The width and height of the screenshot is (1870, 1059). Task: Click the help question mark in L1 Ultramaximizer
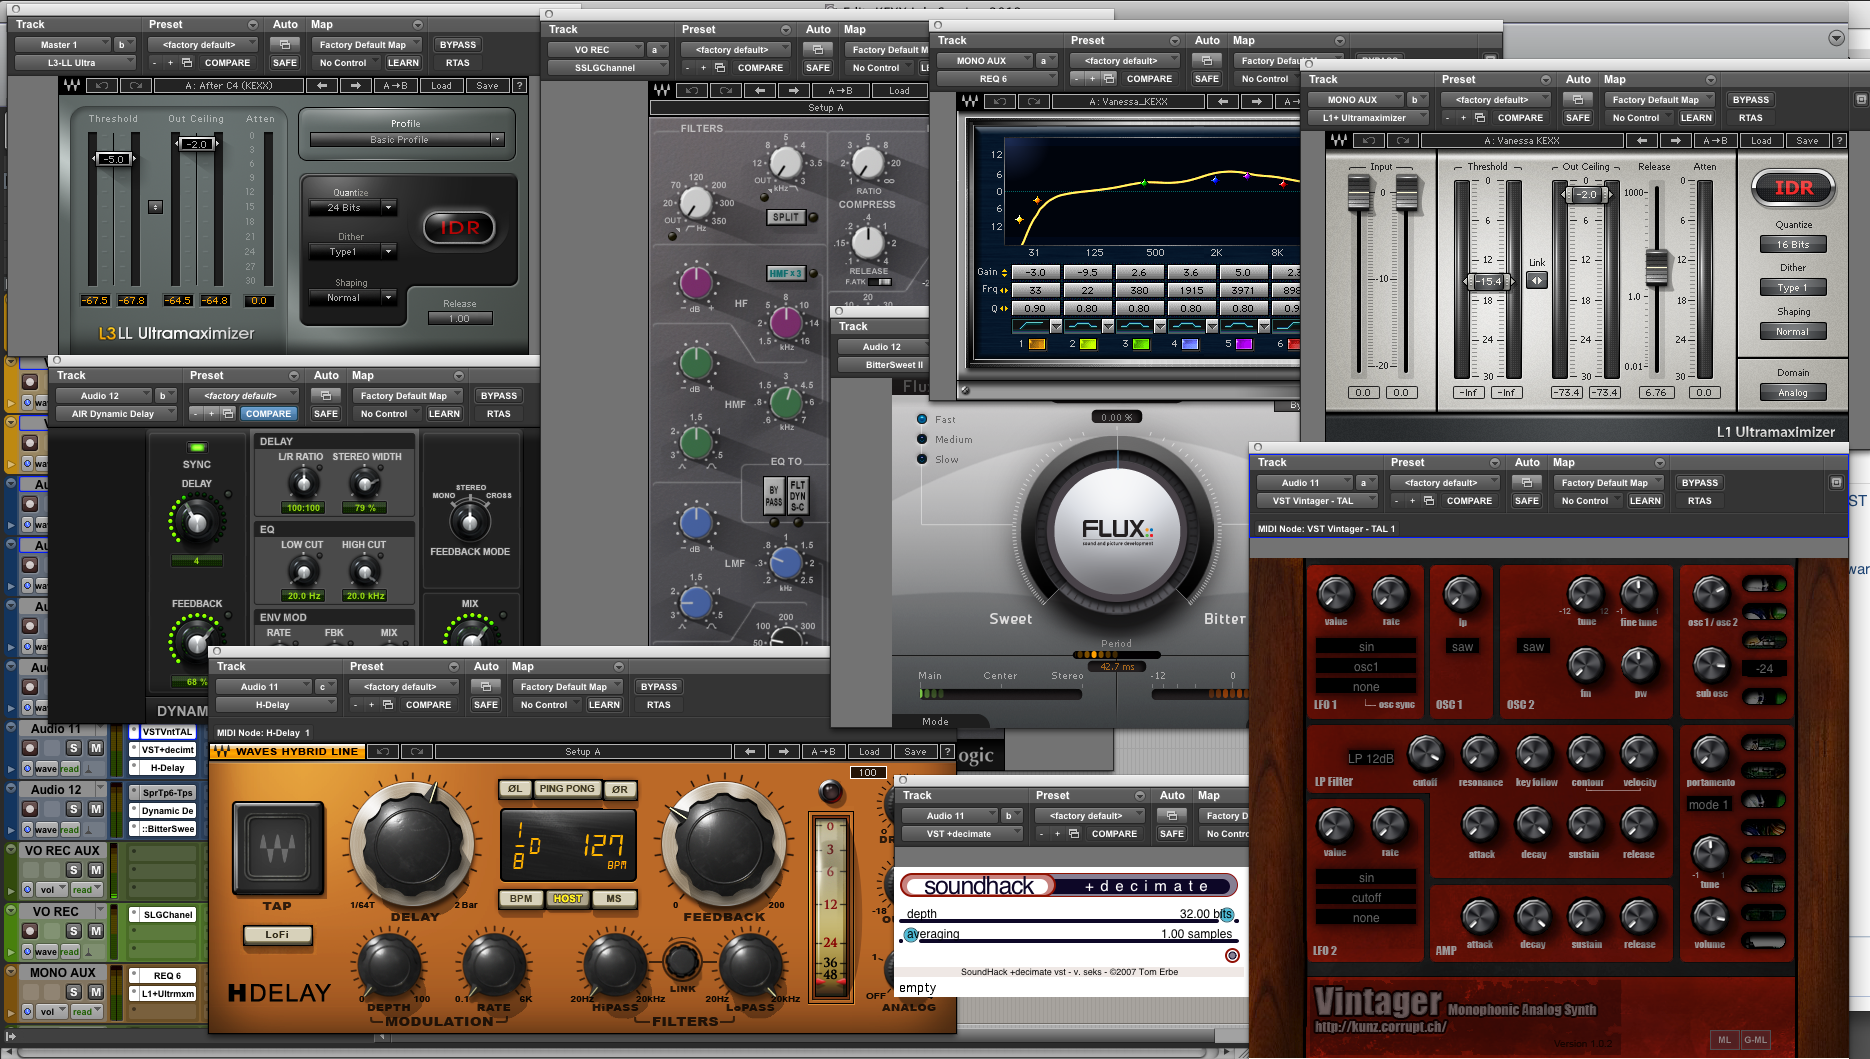[x=1838, y=141]
